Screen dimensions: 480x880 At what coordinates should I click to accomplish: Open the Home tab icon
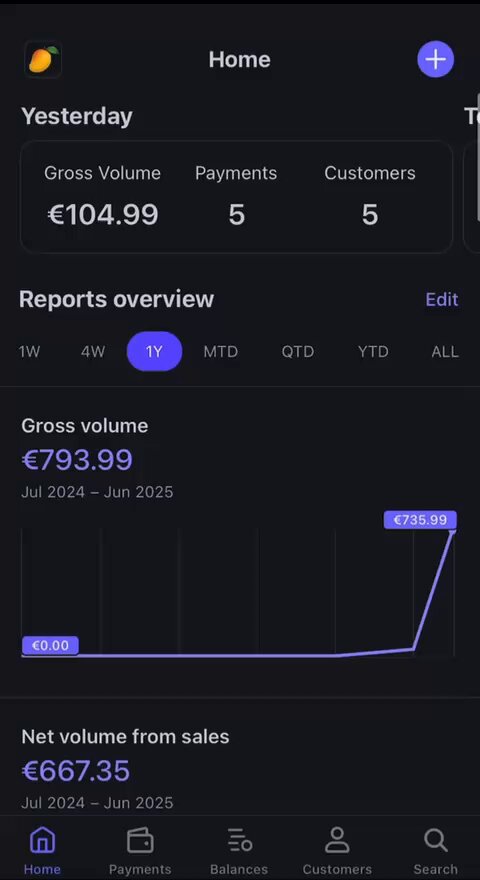point(42,840)
